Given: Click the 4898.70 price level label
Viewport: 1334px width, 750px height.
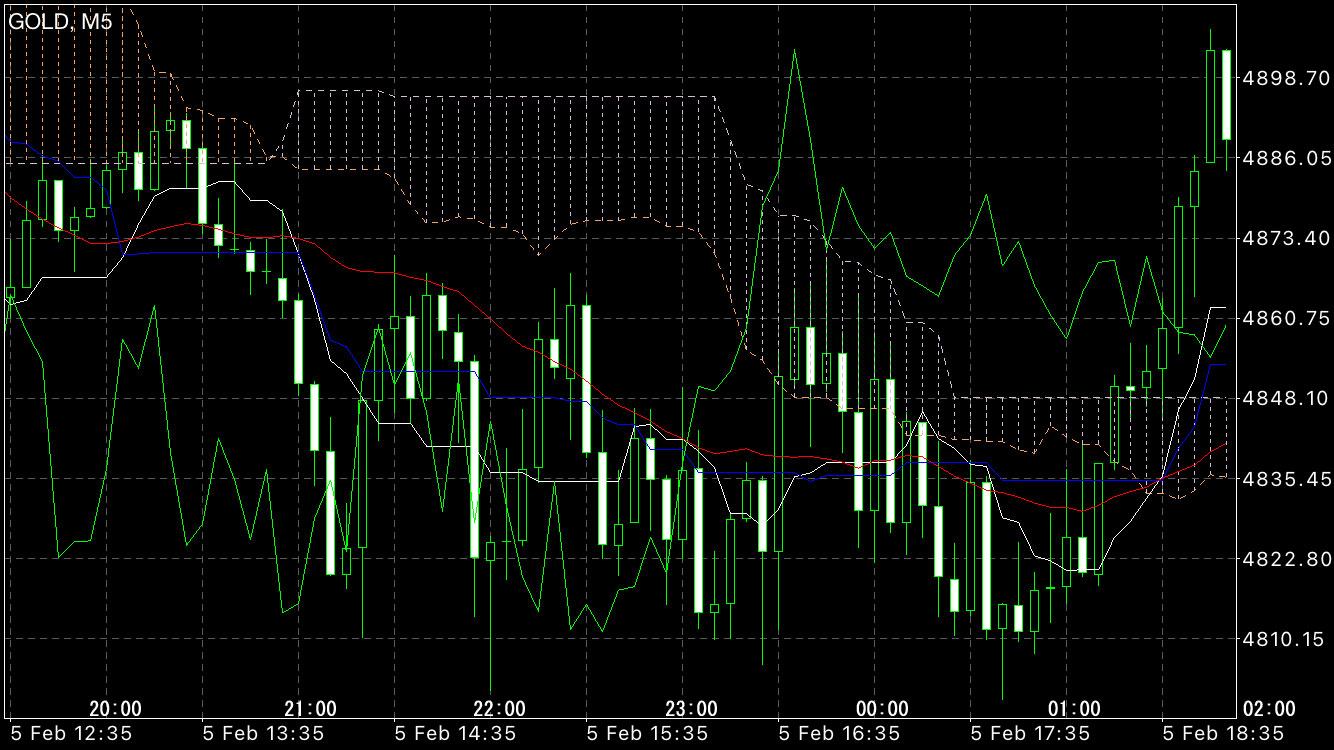Looking at the screenshot, I should click(x=1283, y=78).
